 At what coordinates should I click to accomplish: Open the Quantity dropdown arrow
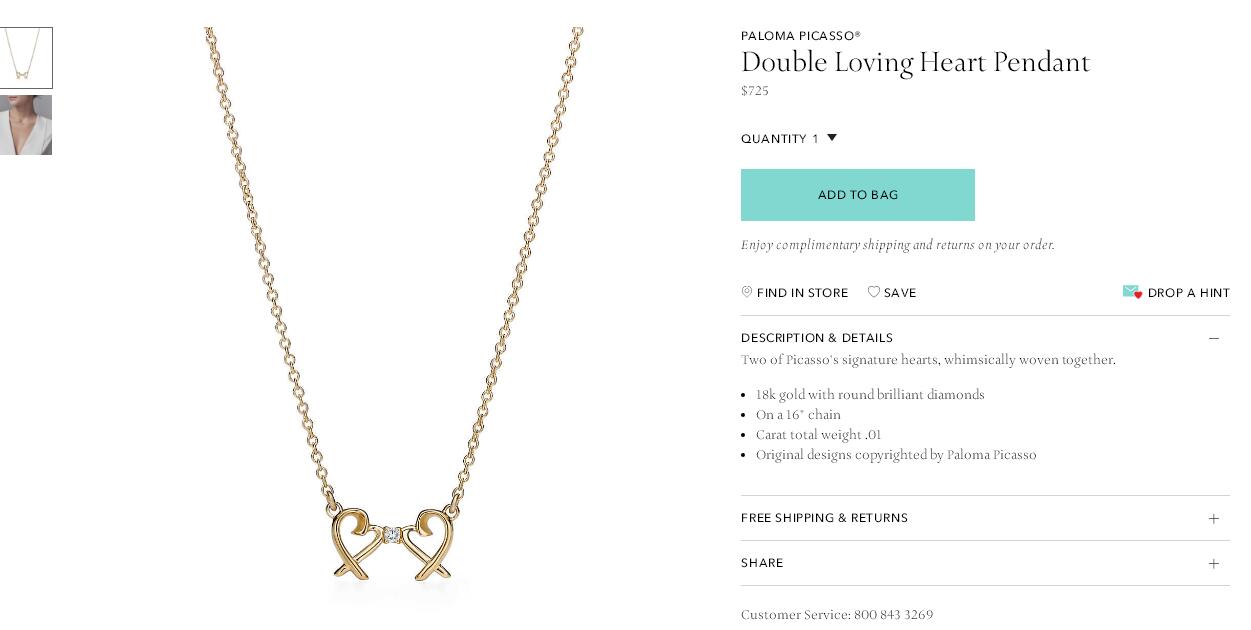pos(832,138)
